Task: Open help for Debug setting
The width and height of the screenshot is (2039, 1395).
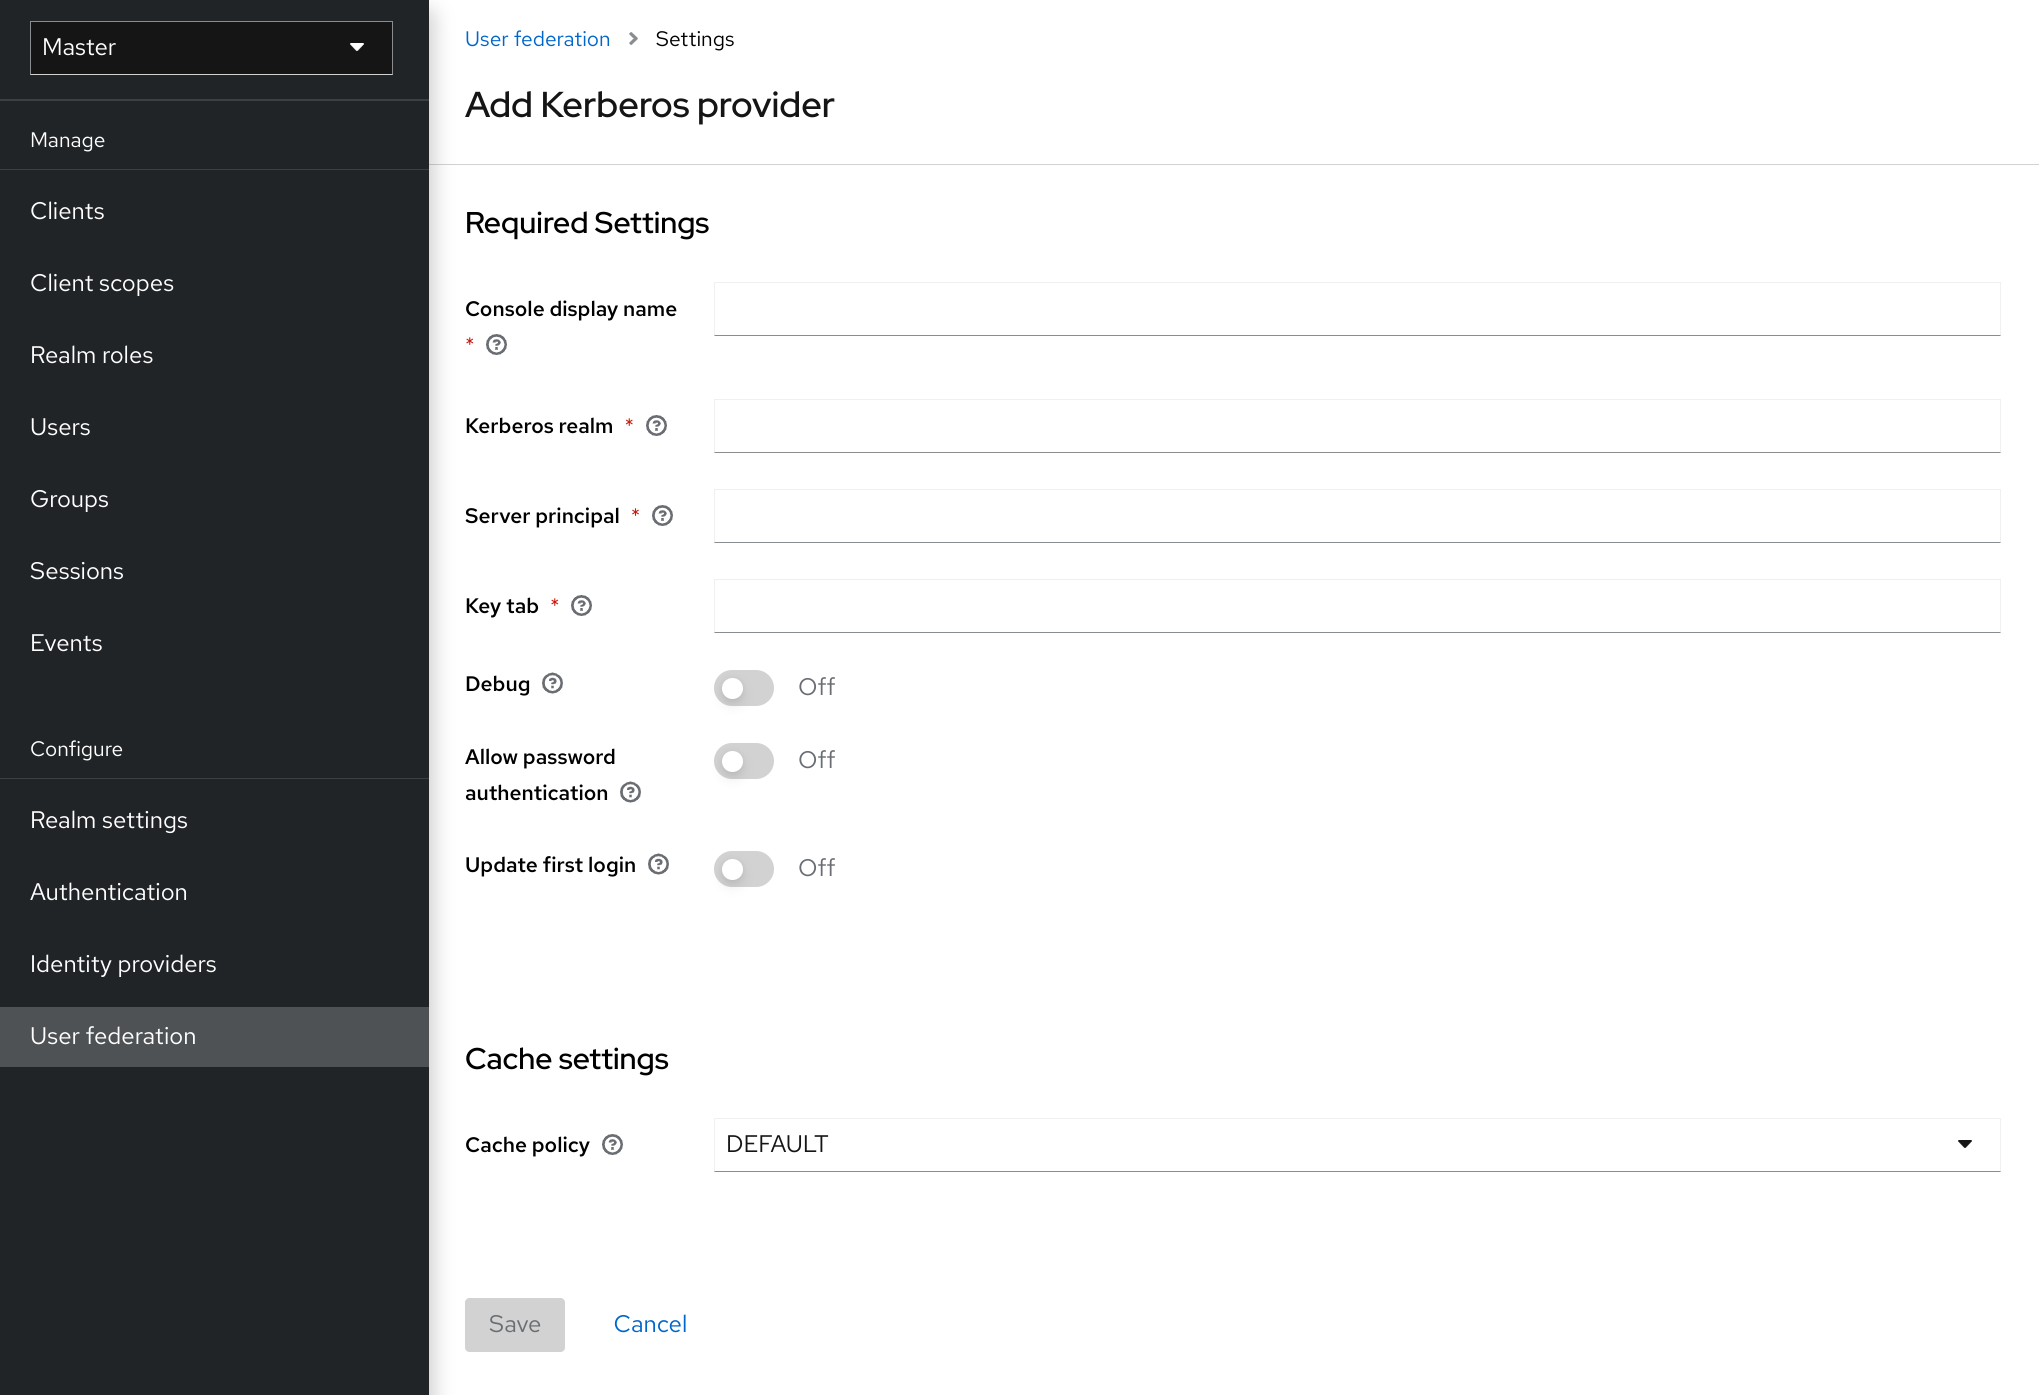Action: pyautogui.click(x=551, y=682)
